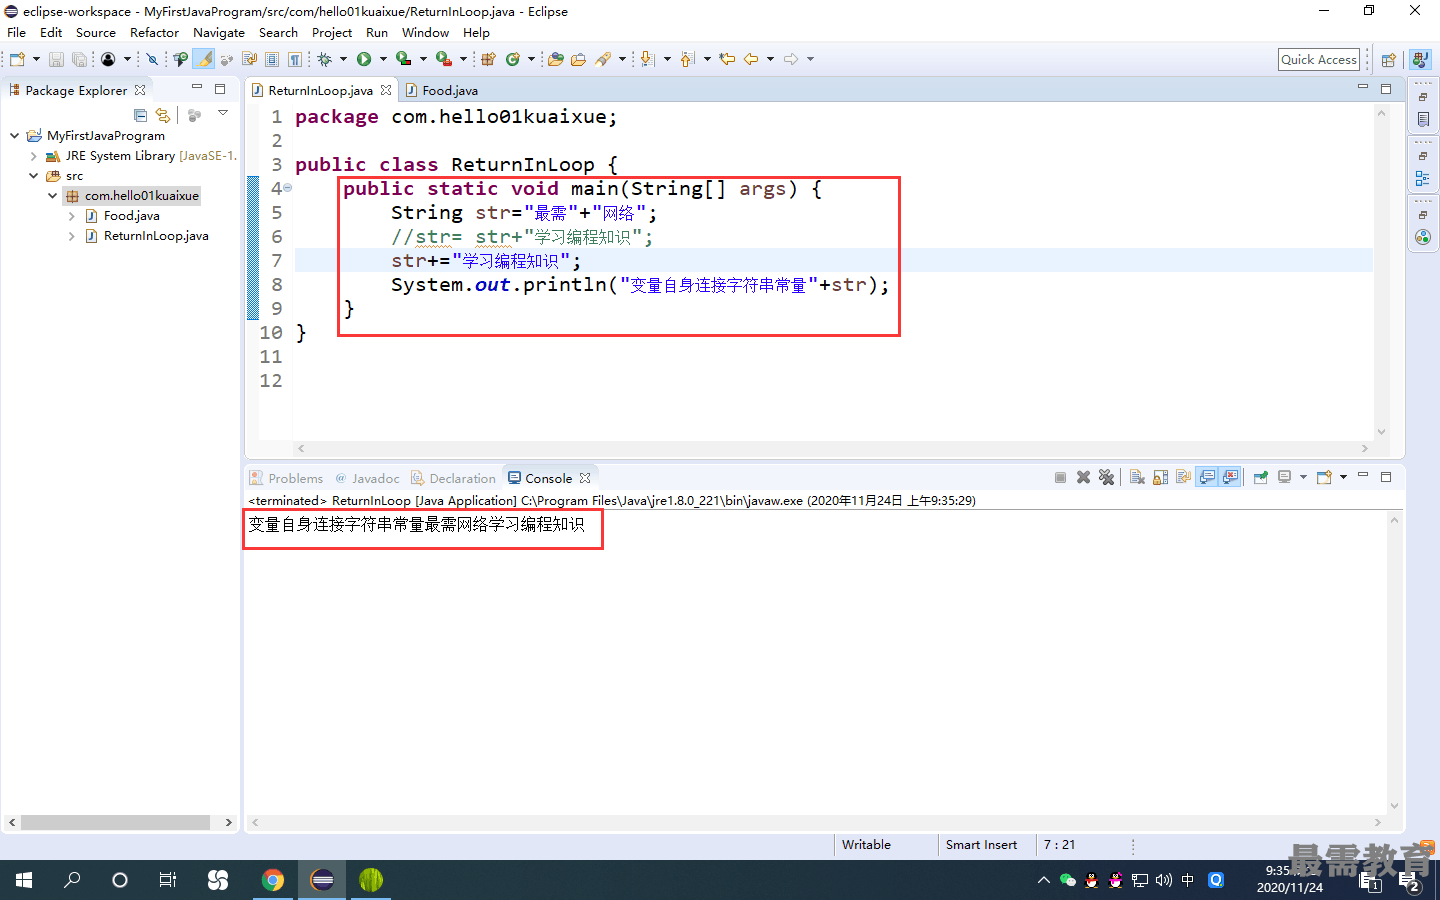Toggle Show Whitespace Characters
The image size is (1440, 900).
point(295,59)
